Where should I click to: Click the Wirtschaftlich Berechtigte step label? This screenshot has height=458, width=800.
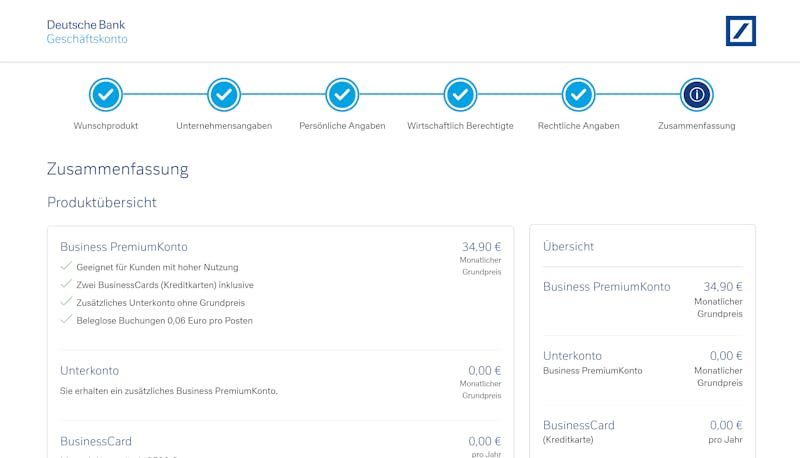pyautogui.click(x=460, y=126)
